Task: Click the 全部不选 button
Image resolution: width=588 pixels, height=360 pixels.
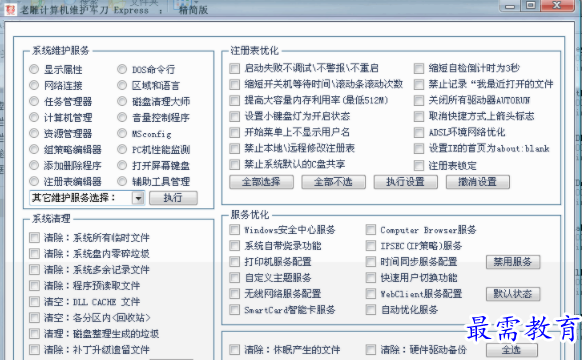Action: tap(333, 182)
